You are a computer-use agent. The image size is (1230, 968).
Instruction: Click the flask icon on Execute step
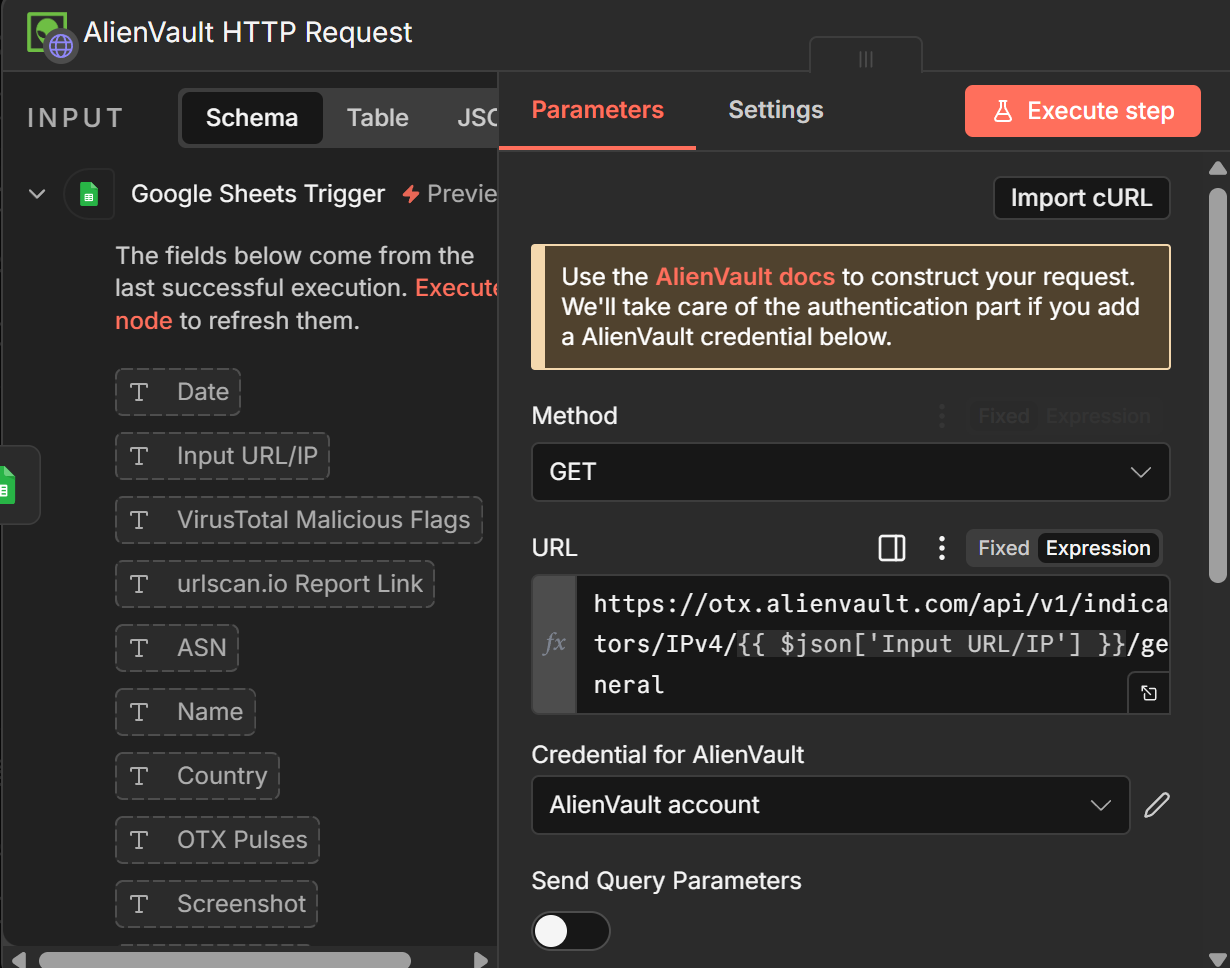pyautogui.click(x=1003, y=111)
